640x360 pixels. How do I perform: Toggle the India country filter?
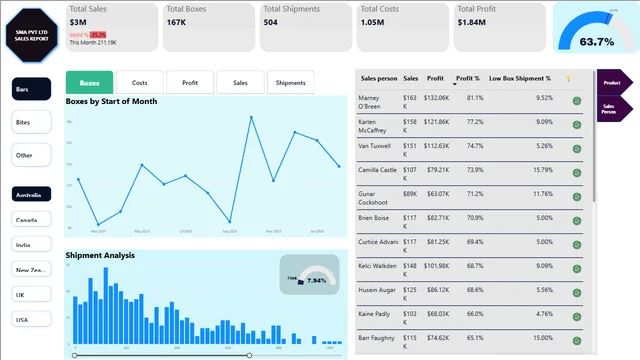(x=31, y=244)
